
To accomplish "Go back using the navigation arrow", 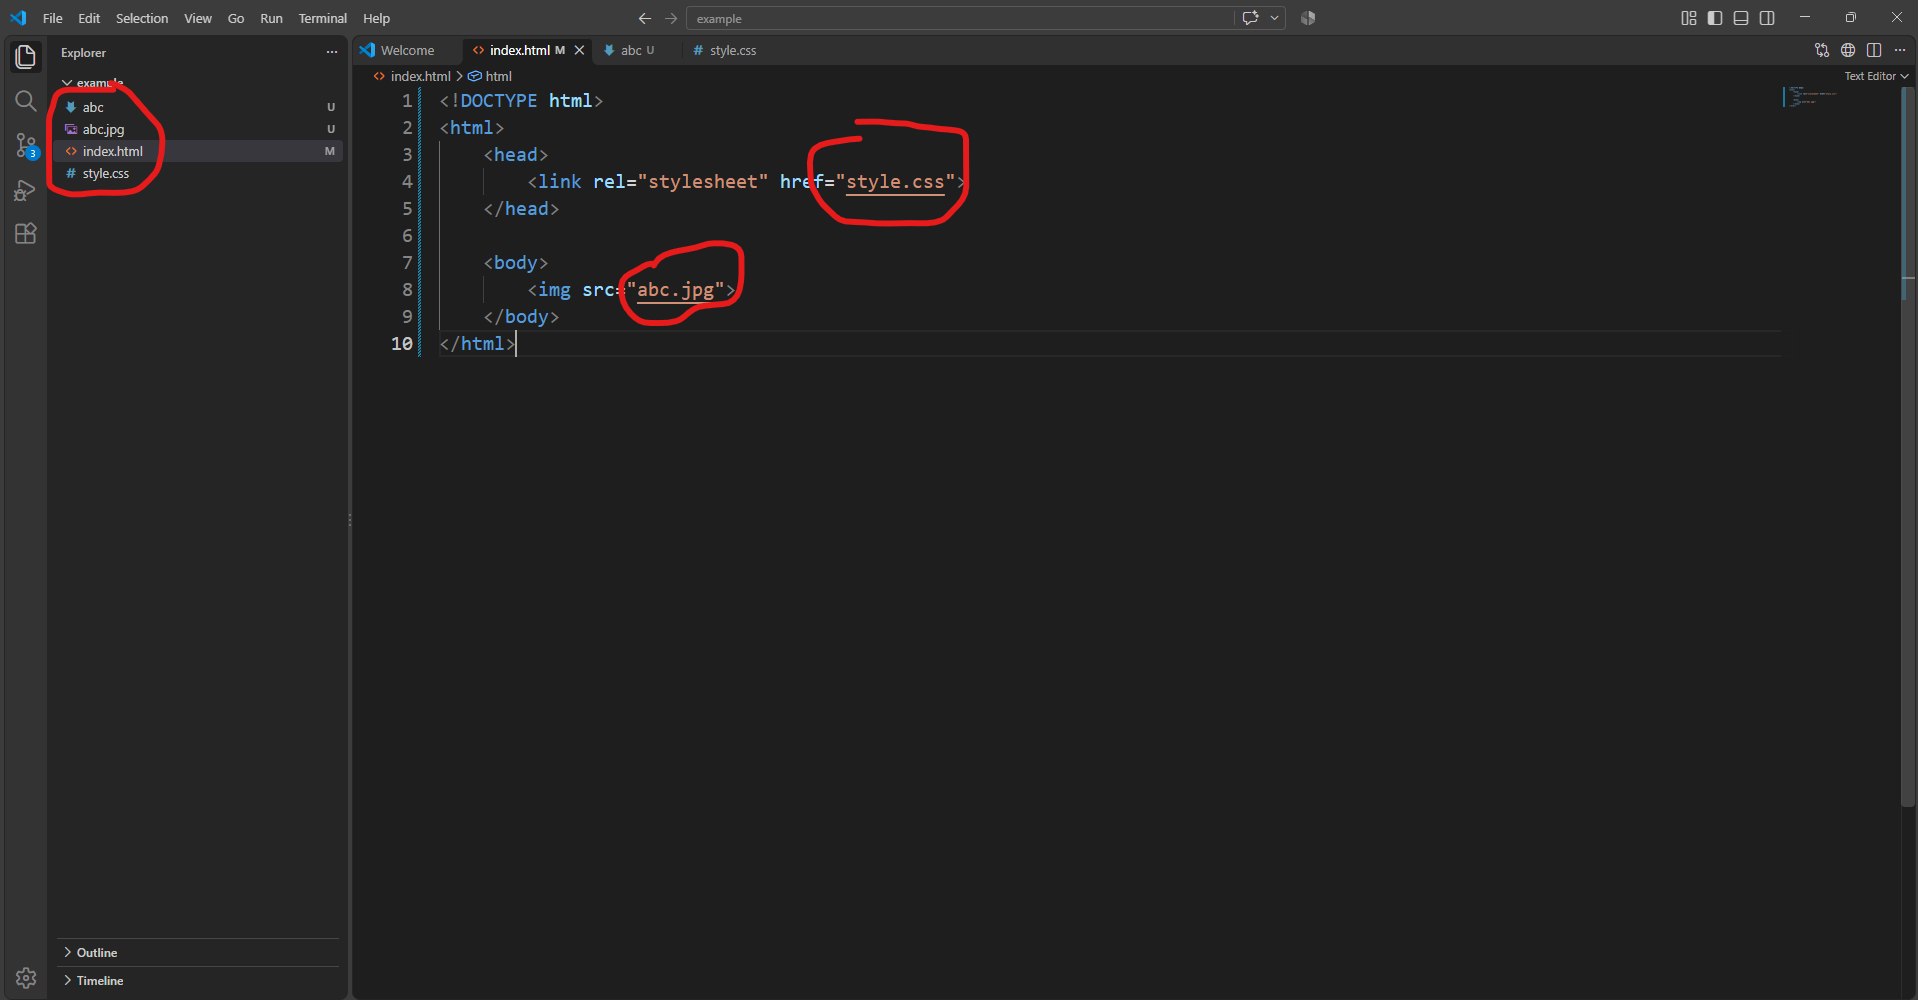I will click(x=645, y=18).
